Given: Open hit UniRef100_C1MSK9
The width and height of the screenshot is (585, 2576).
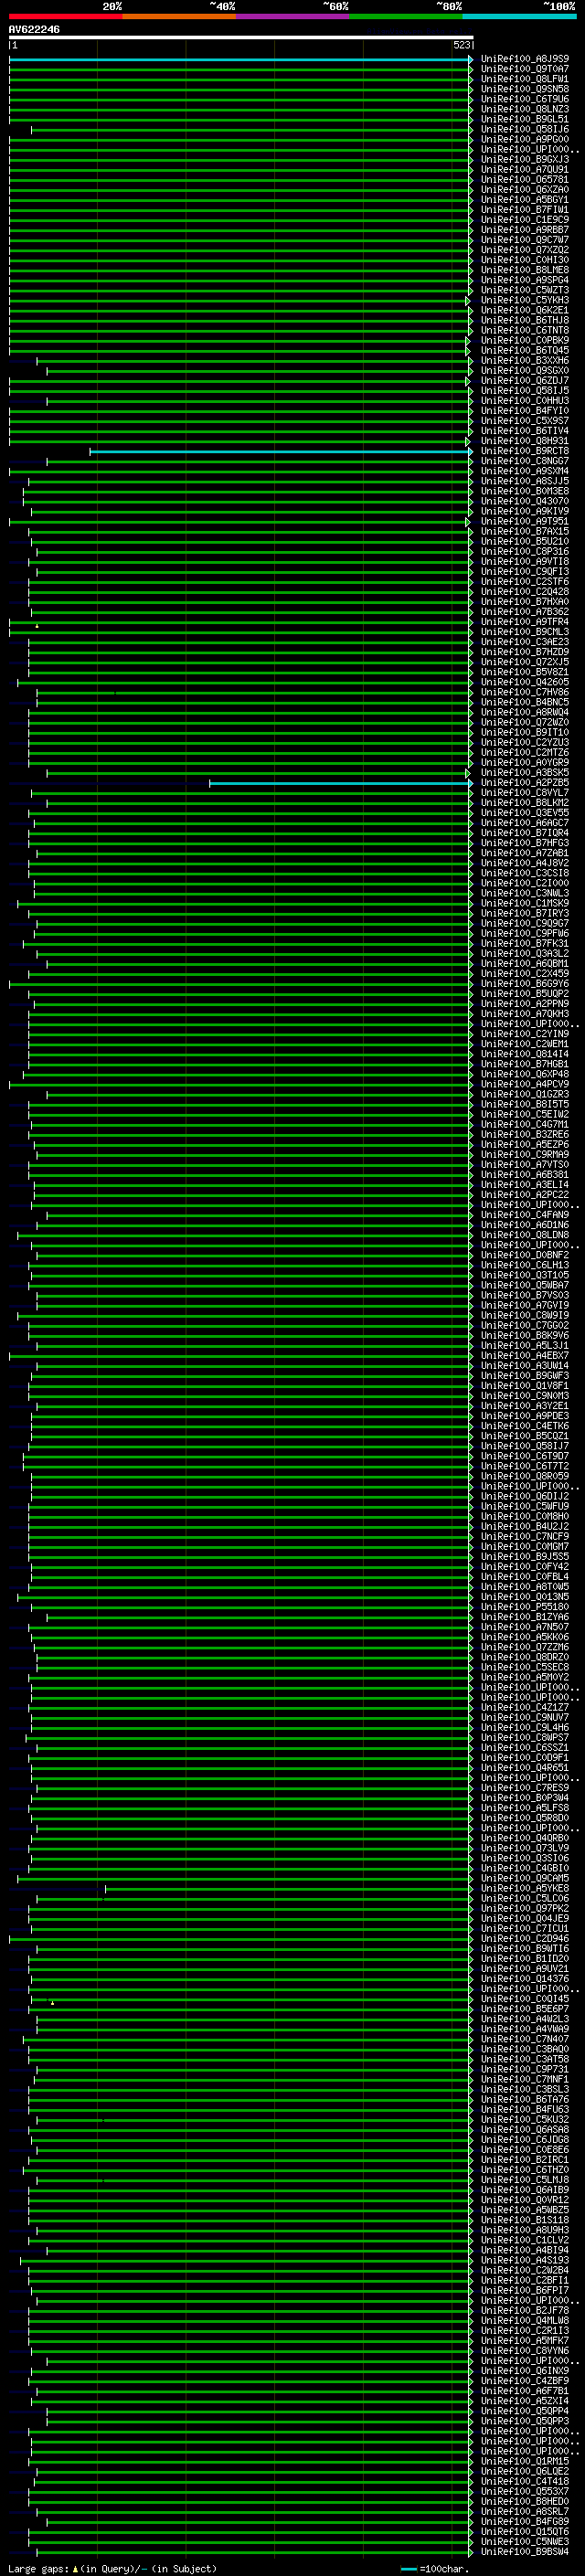Looking at the screenshot, I should pos(525,904).
